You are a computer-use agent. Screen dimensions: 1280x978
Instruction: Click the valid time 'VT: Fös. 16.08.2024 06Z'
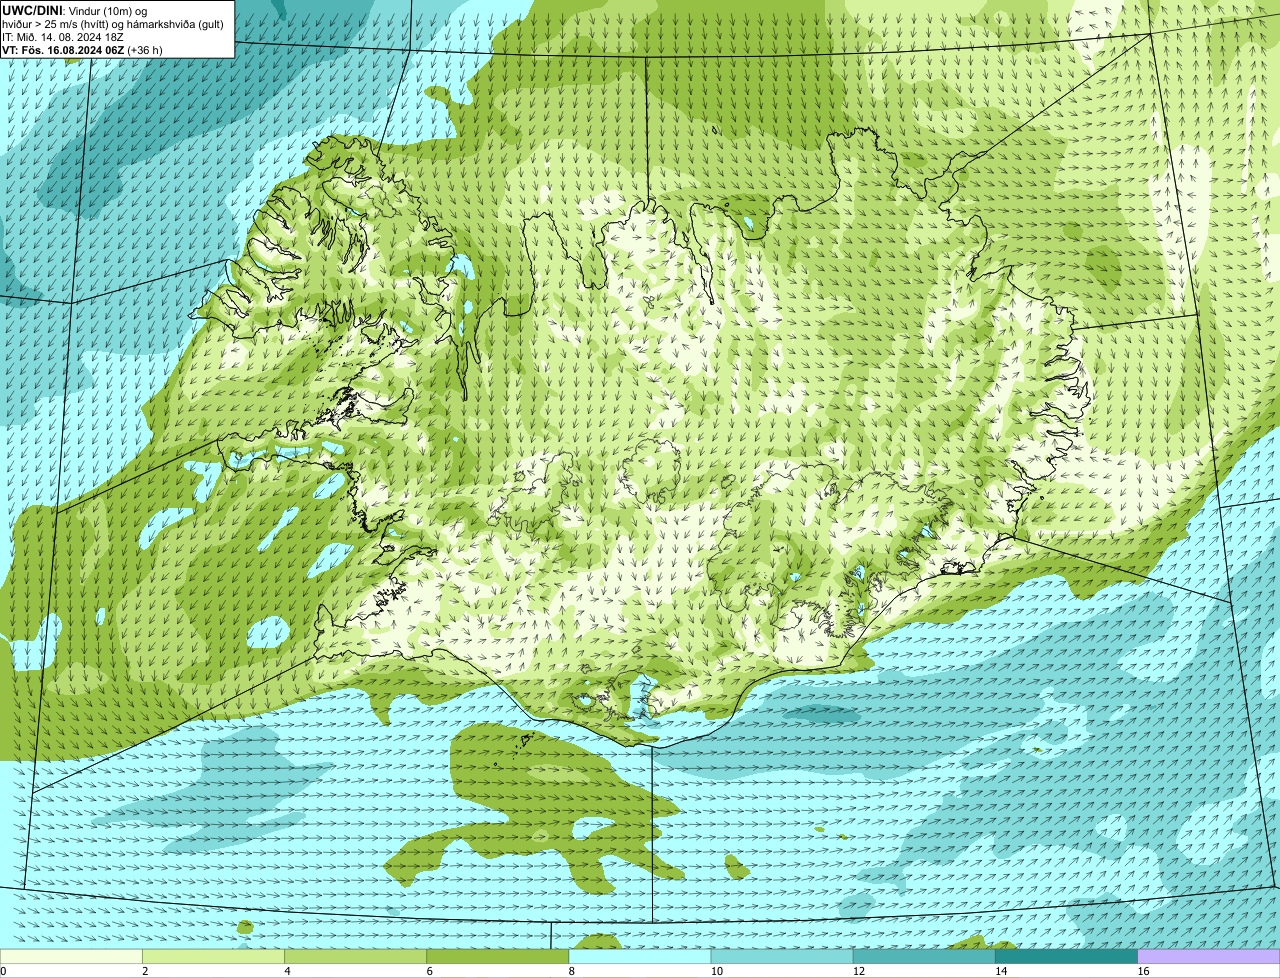(63, 49)
